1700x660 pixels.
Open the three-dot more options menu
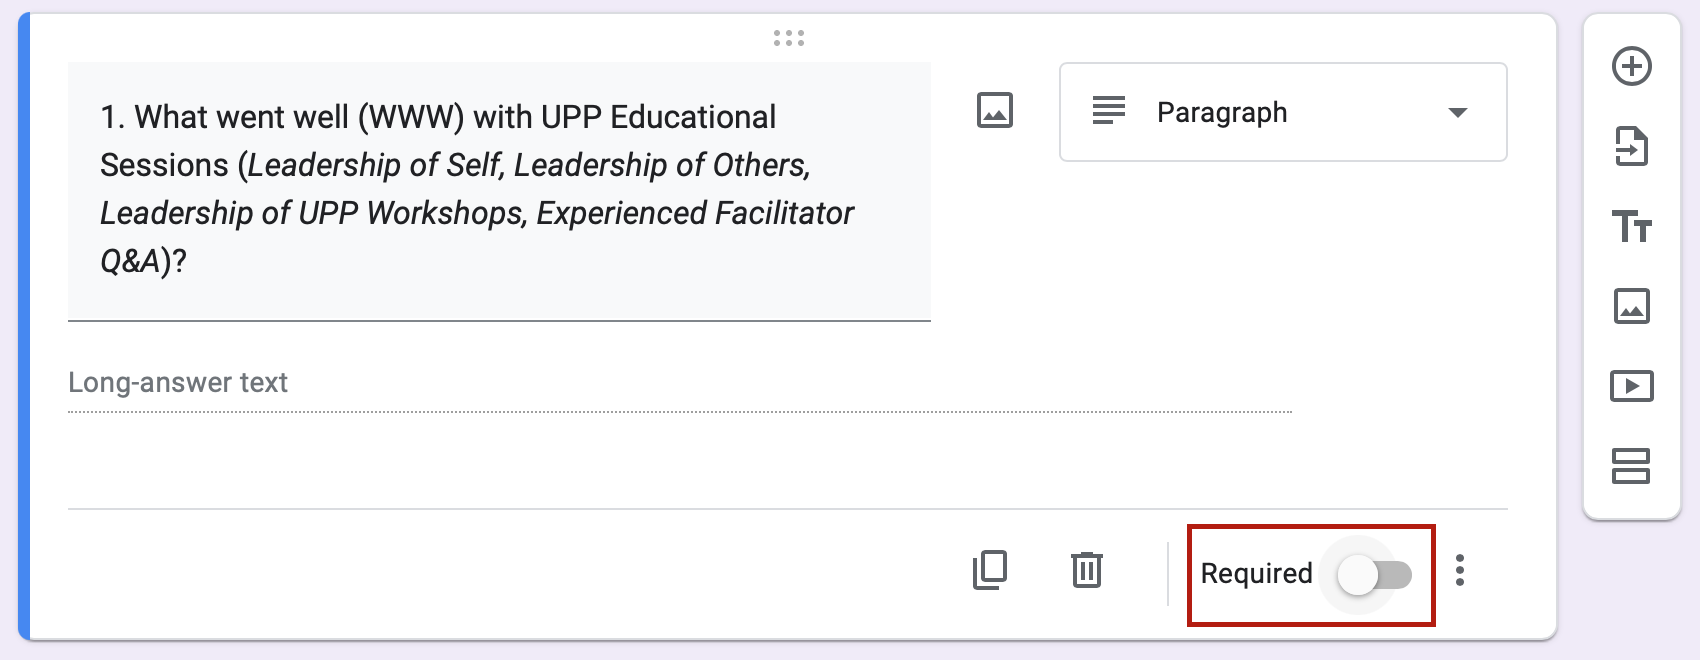[1460, 570]
